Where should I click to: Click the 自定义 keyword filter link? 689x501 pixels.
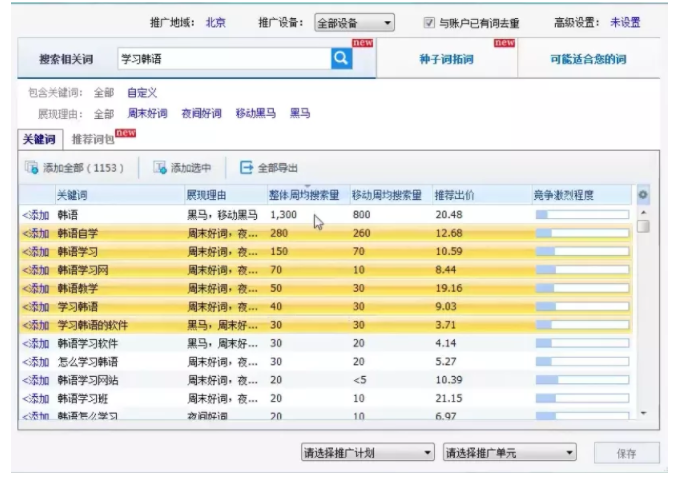point(142,93)
